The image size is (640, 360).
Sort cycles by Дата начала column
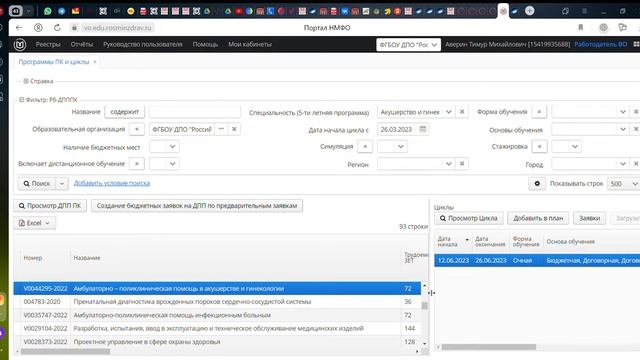click(453, 241)
